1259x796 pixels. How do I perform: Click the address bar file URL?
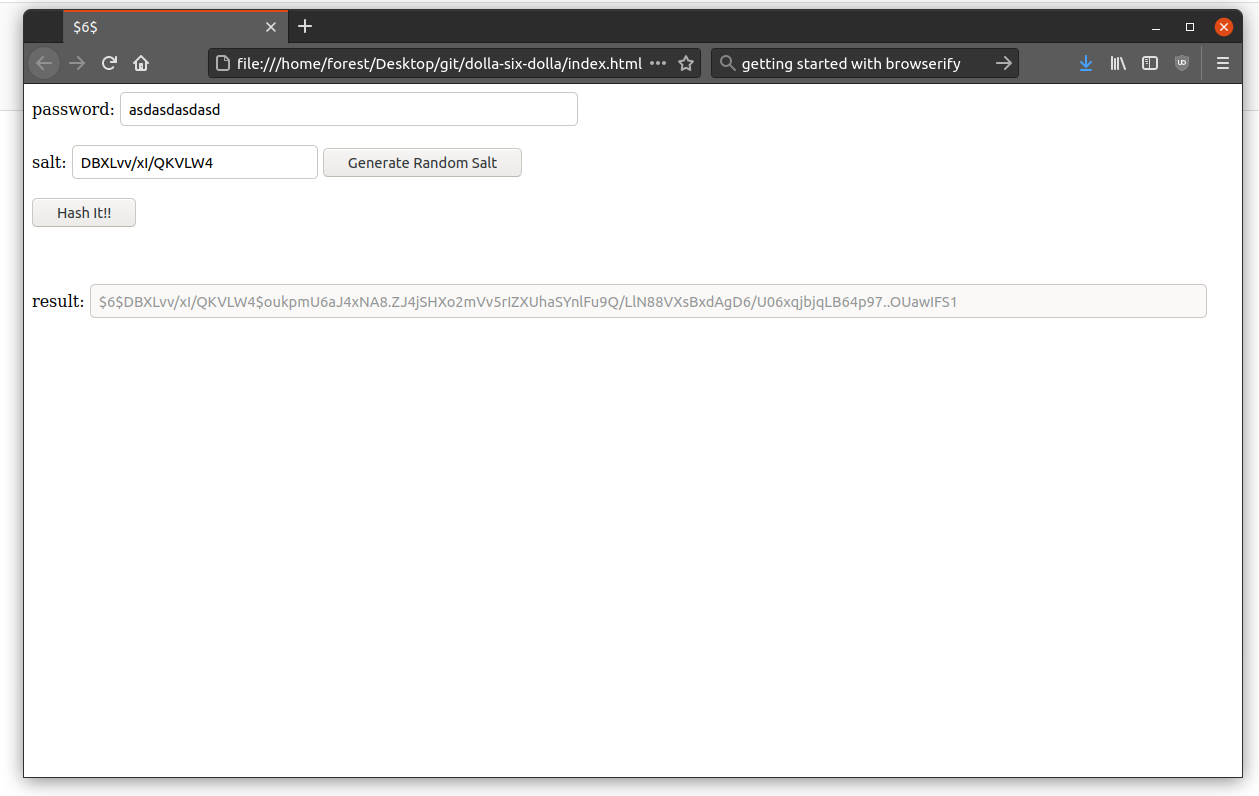(439, 63)
